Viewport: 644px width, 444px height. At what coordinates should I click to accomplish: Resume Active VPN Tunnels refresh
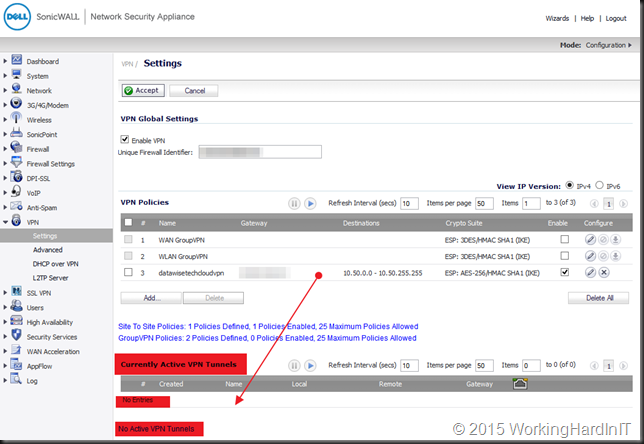(310, 366)
